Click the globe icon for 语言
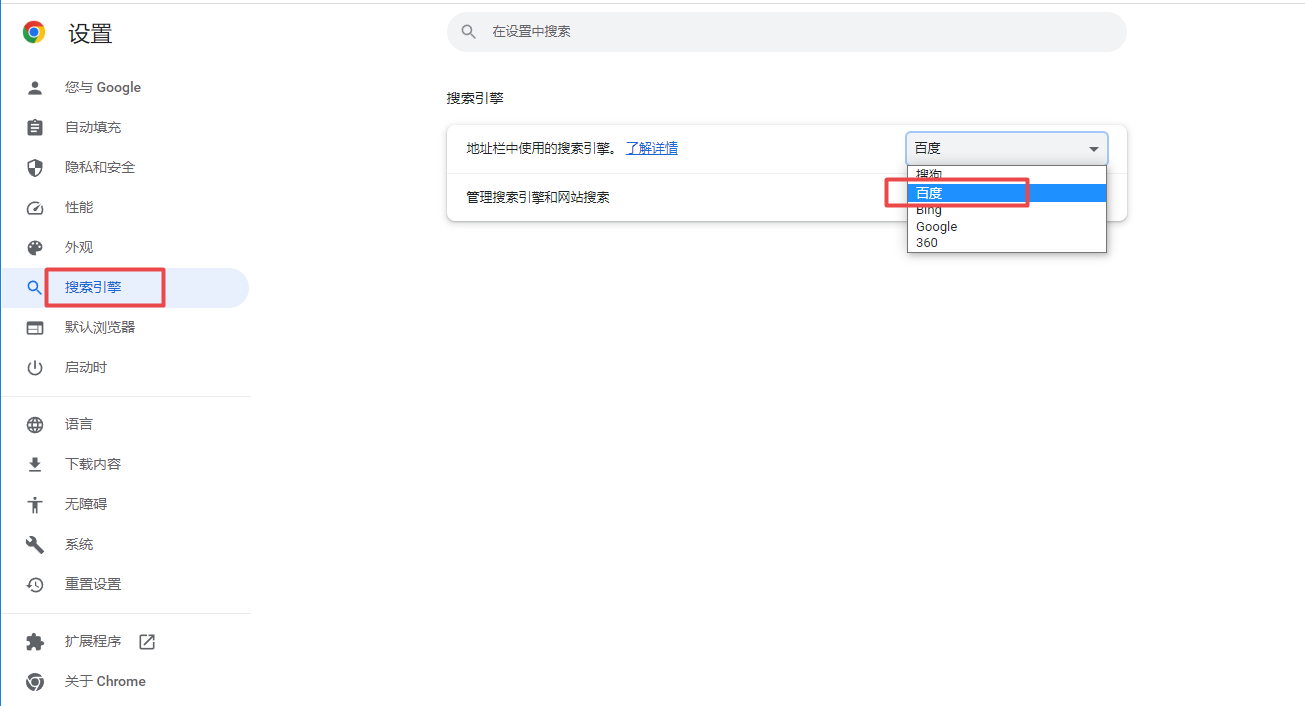 point(35,425)
